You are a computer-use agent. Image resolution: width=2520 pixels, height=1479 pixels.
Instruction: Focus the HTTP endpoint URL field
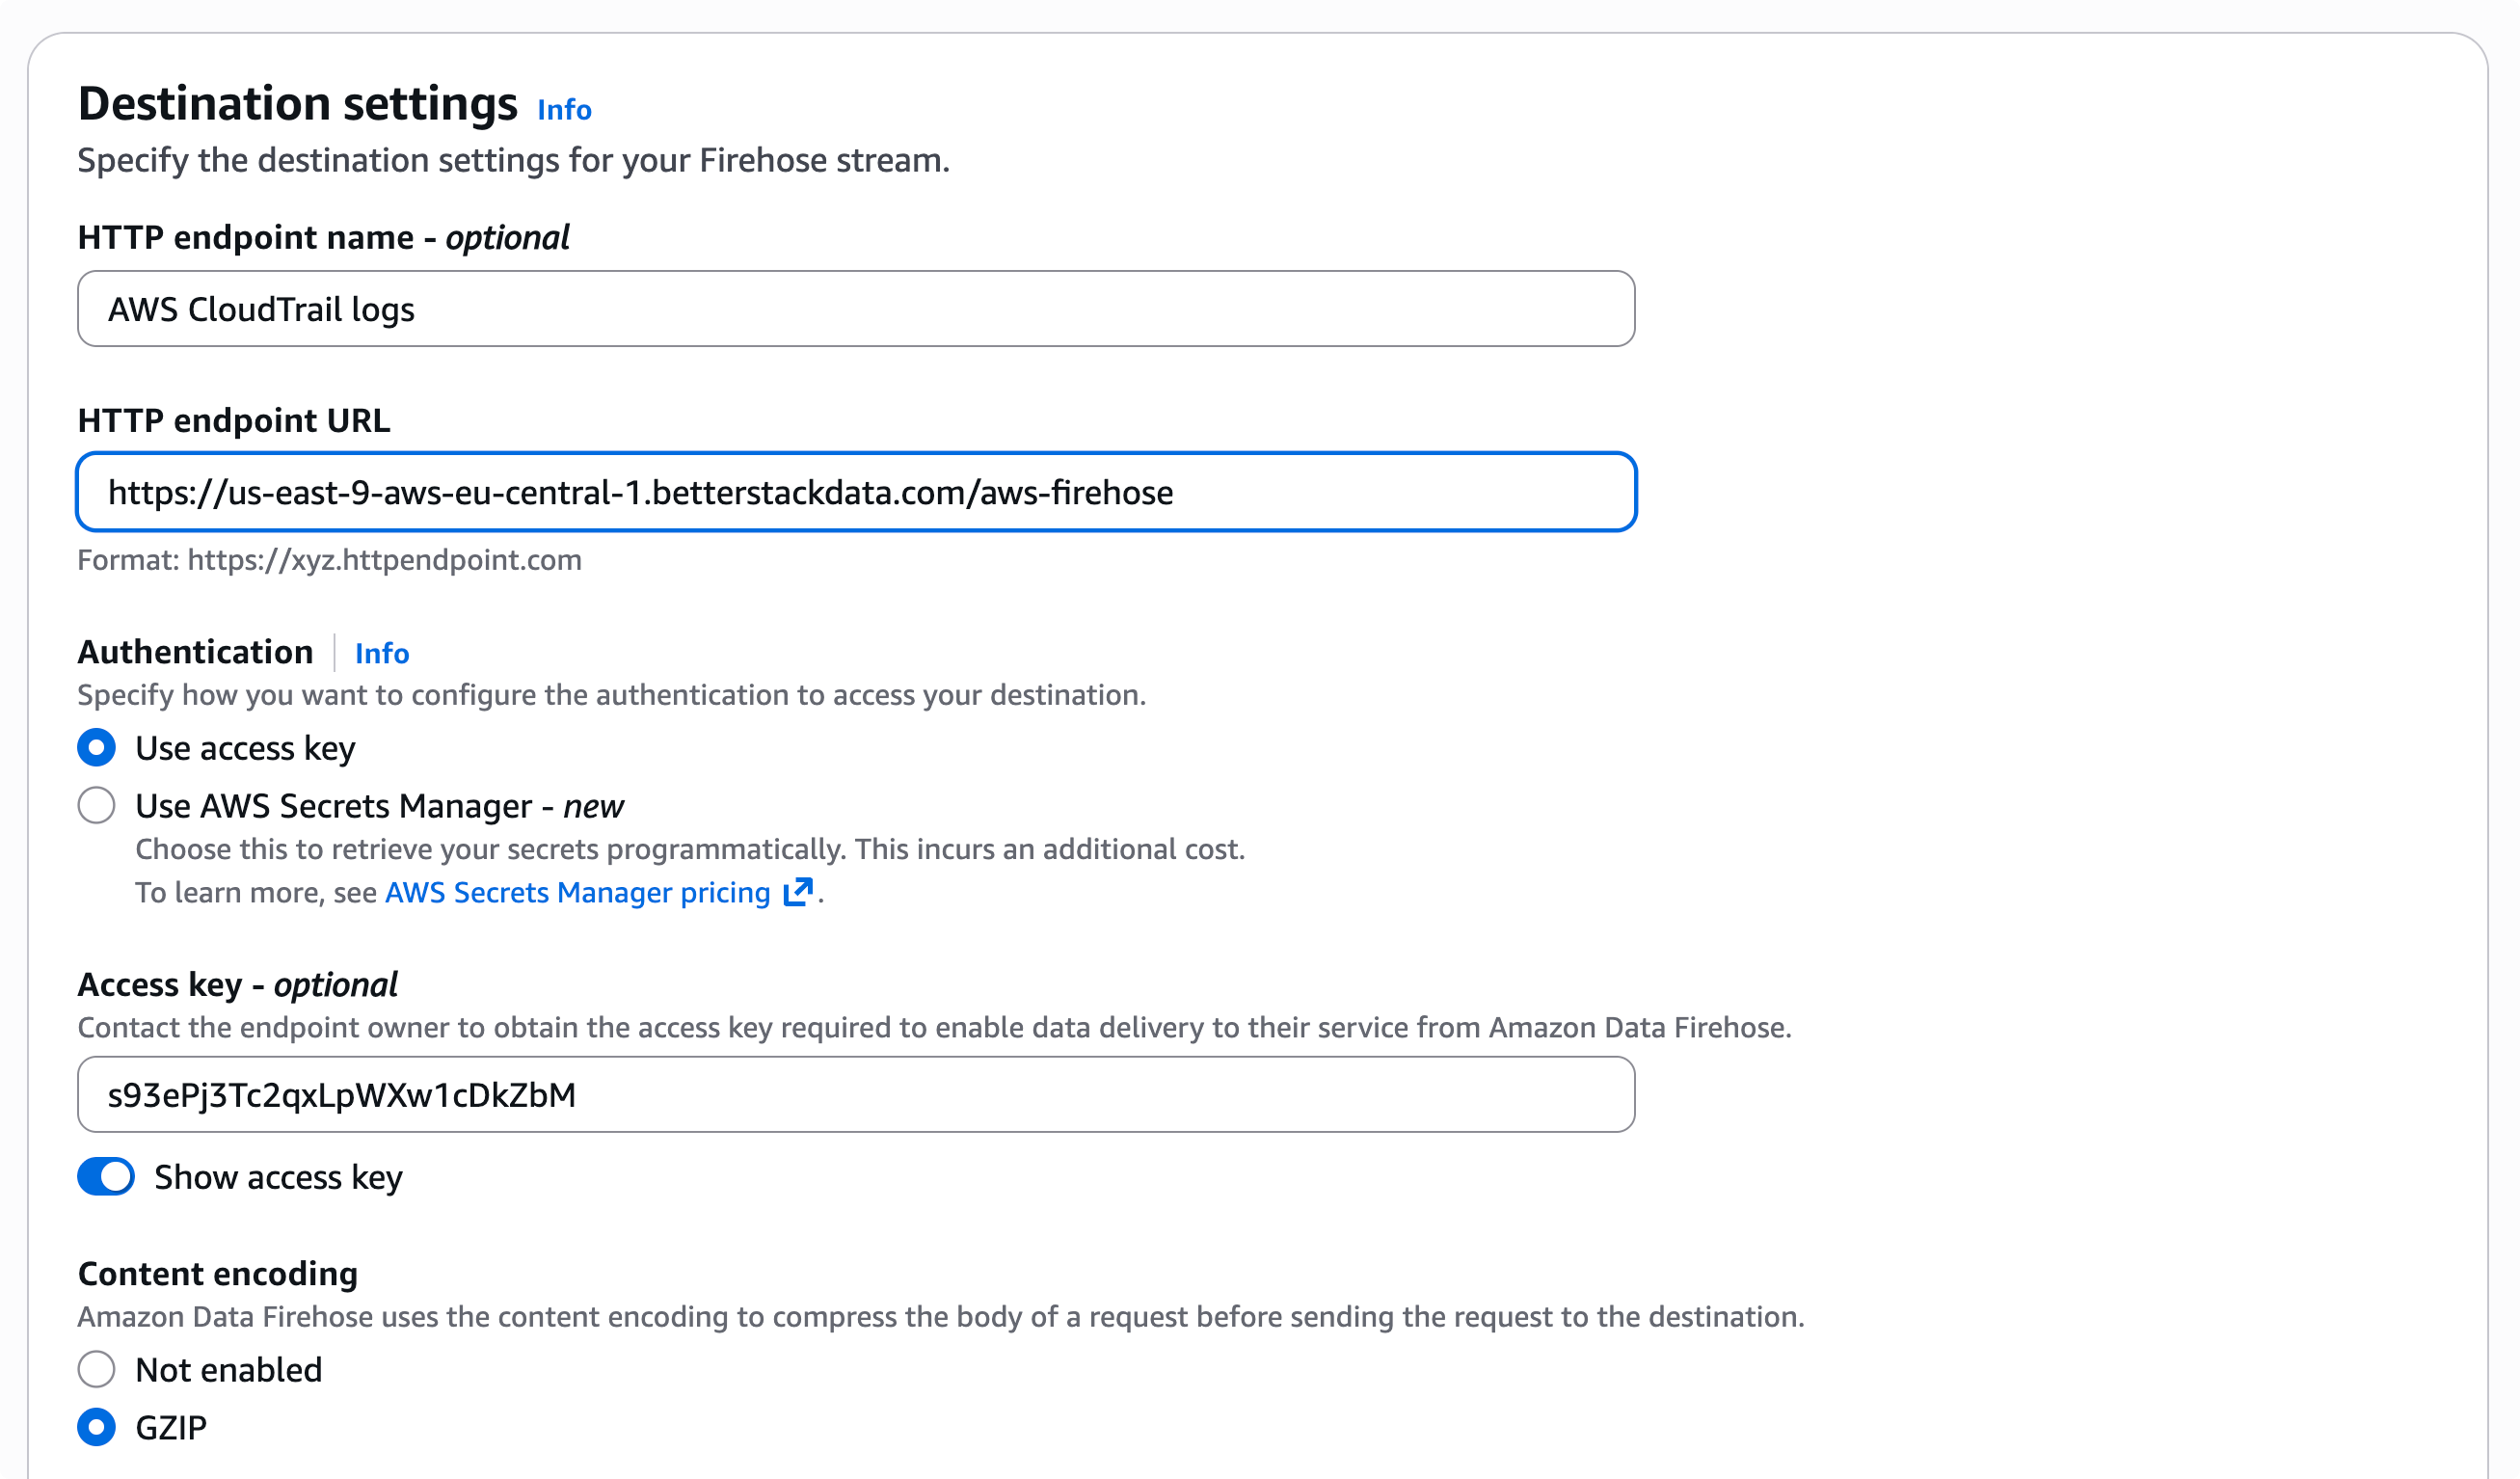pyautogui.click(x=855, y=491)
